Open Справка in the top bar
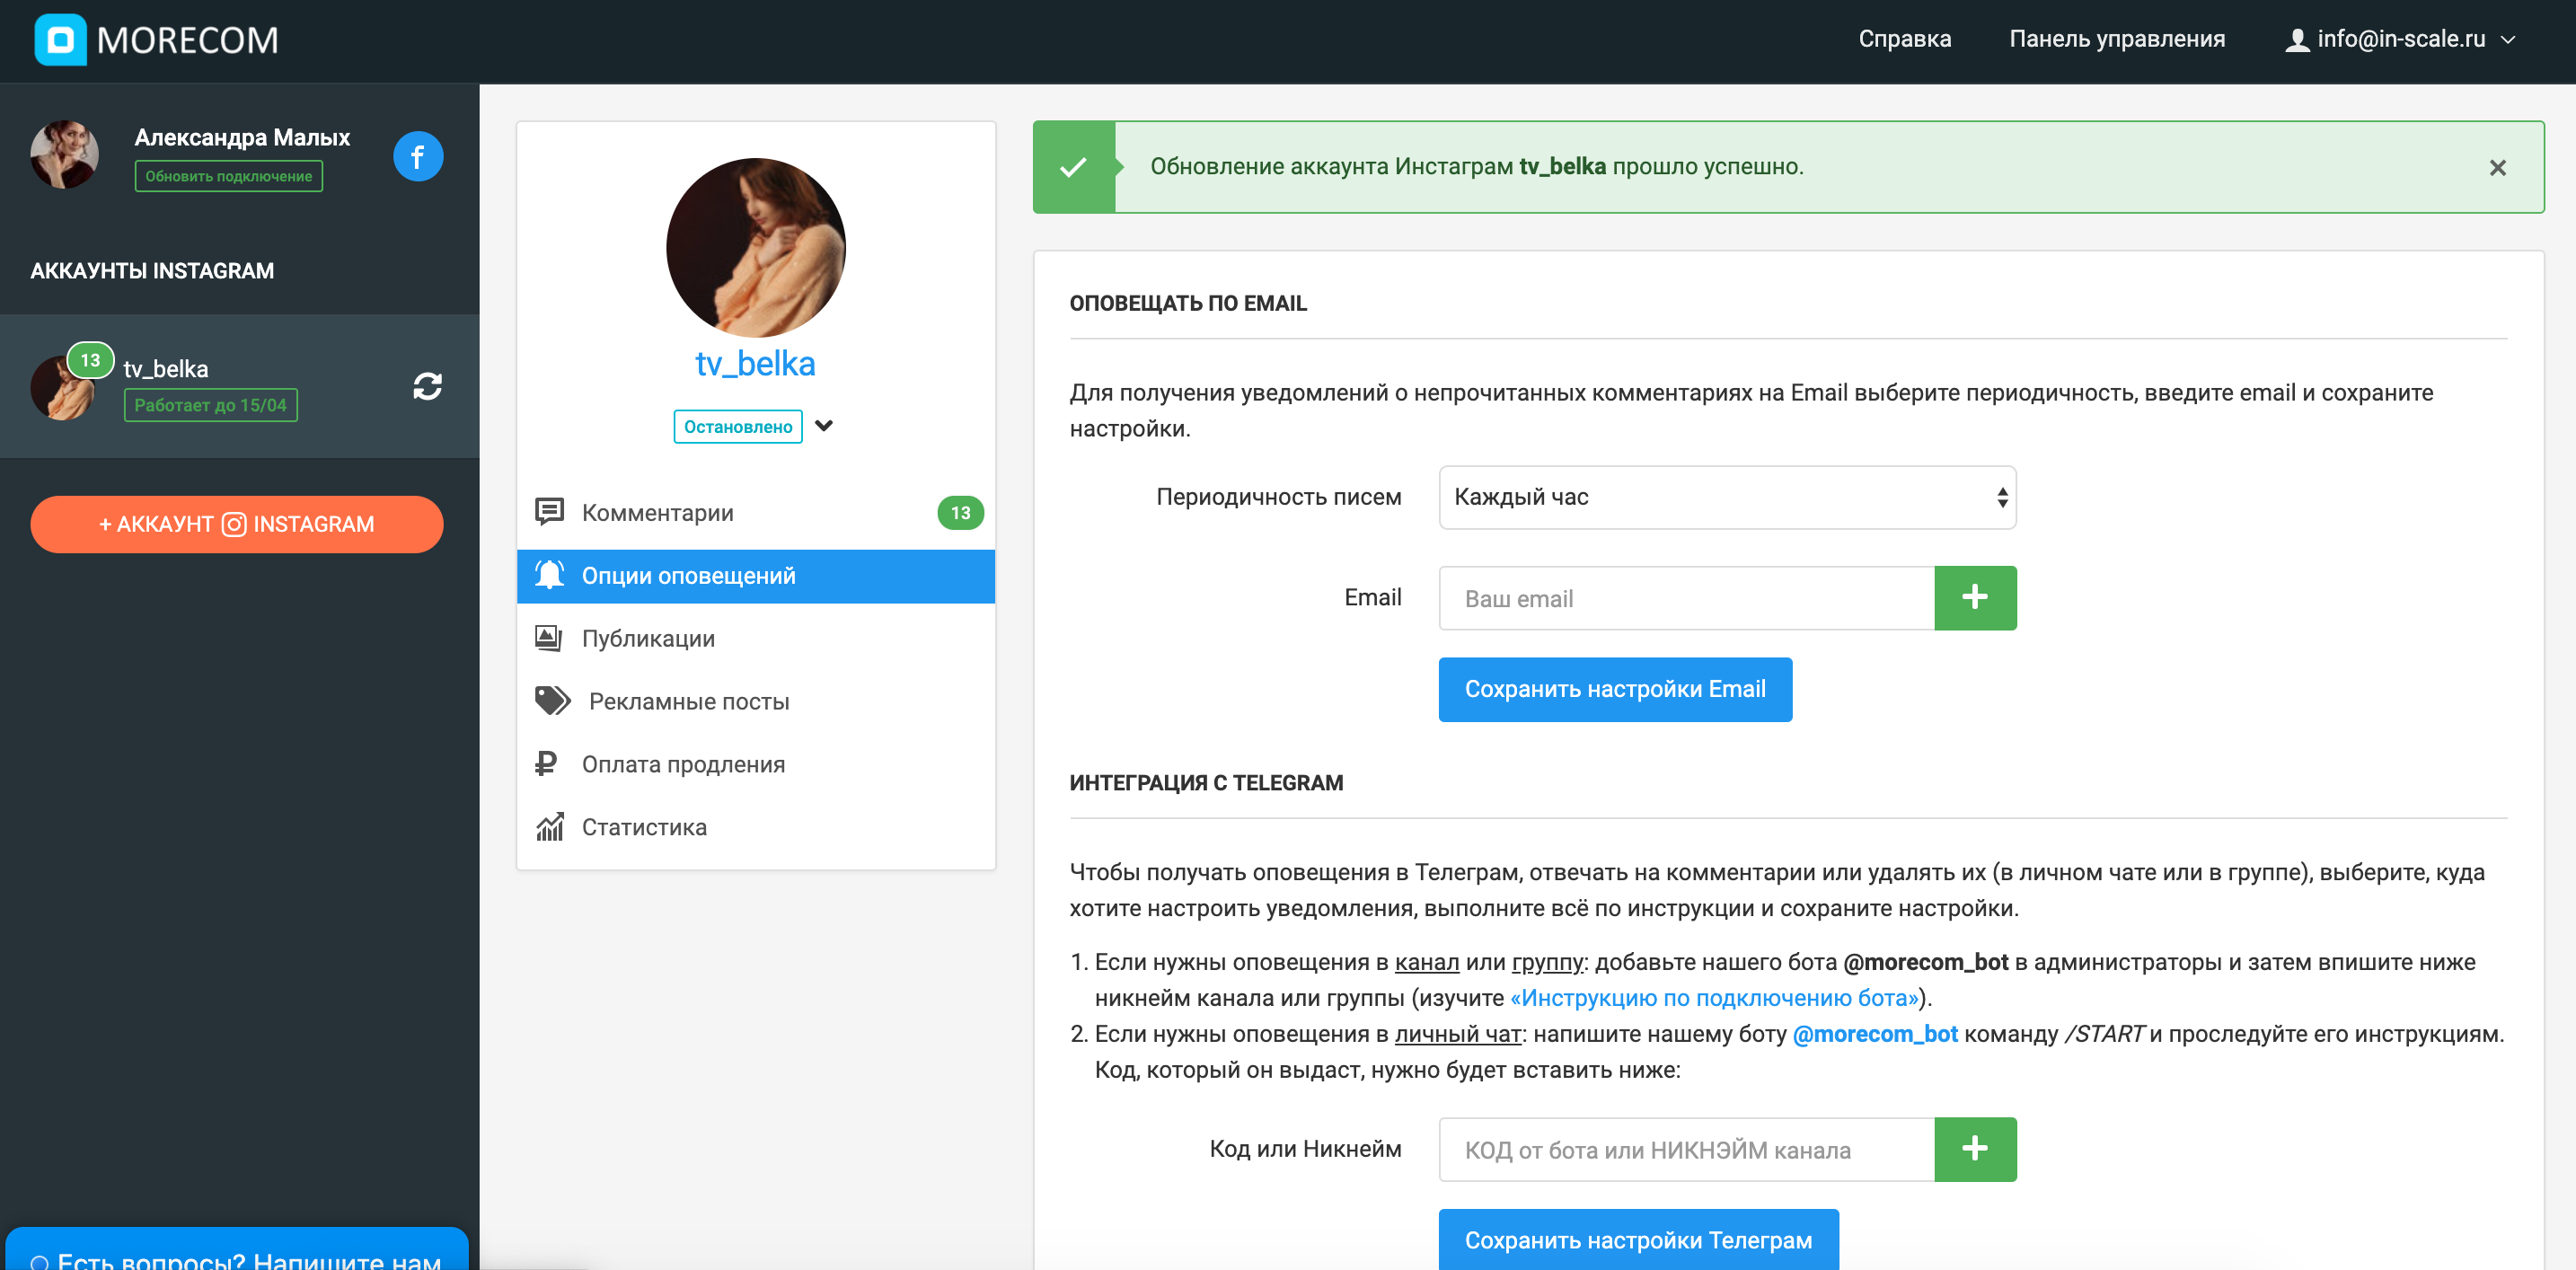Image resolution: width=2576 pixels, height=1270 pixels. [x=1904, y=39]
